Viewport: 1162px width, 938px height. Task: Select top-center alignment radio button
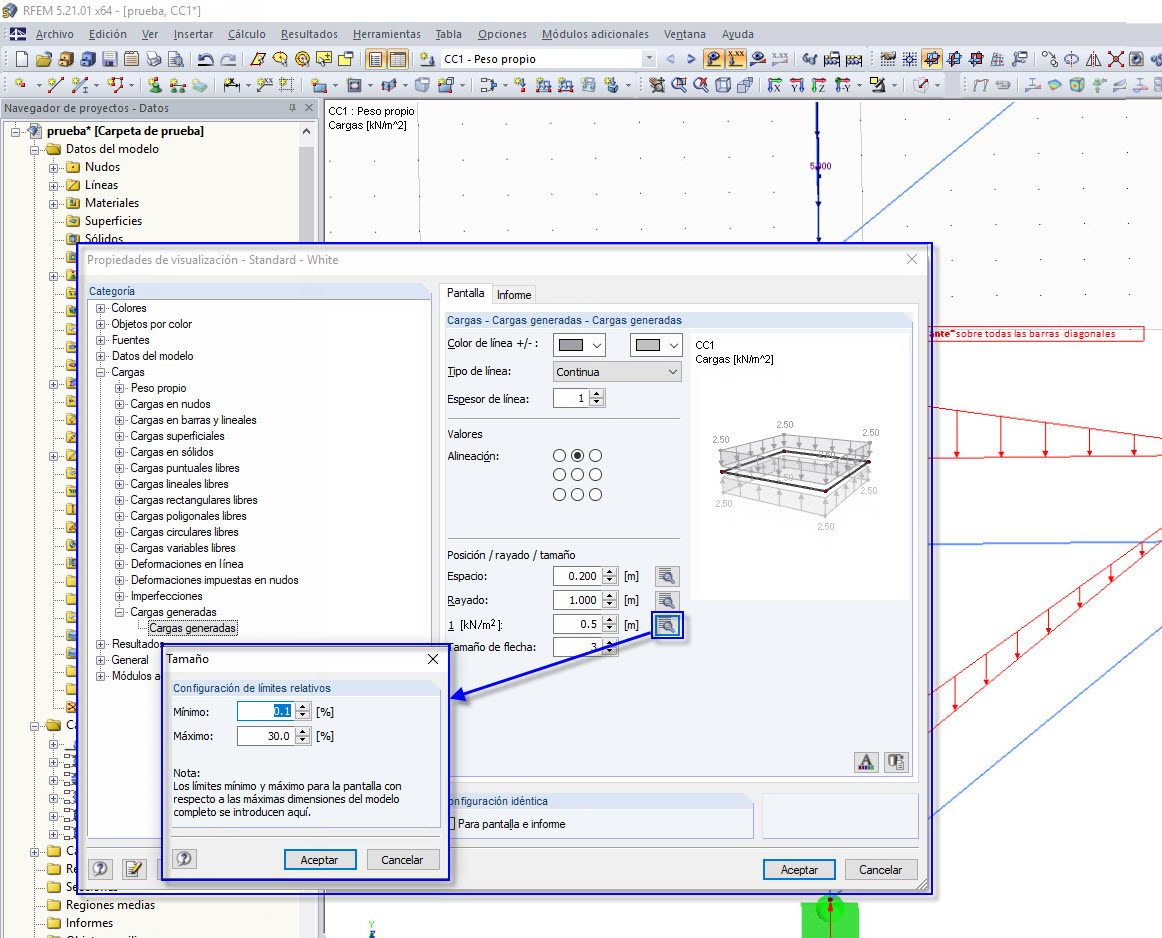[577, 456]
